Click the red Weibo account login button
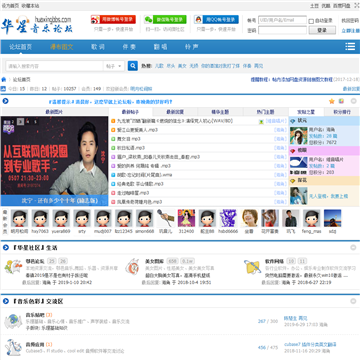This screenshot has height=360, width=360. (x=113, y=20)
